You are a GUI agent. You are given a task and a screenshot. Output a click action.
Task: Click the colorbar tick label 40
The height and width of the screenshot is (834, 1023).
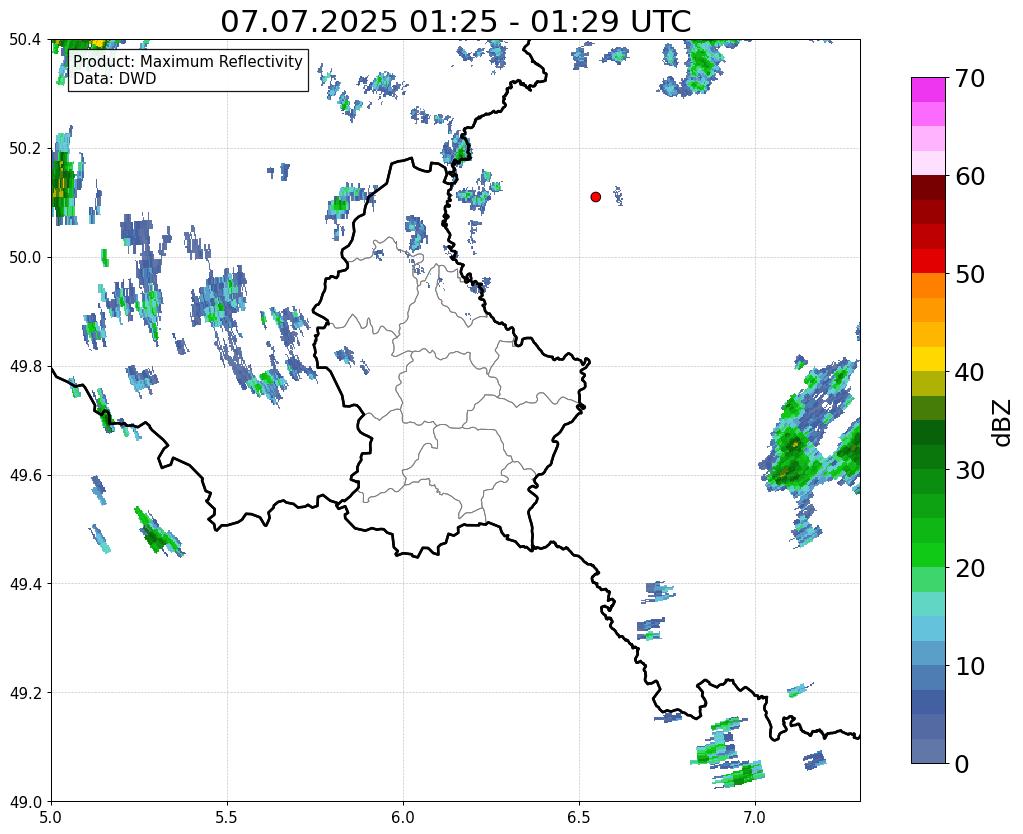pos(968,372)
